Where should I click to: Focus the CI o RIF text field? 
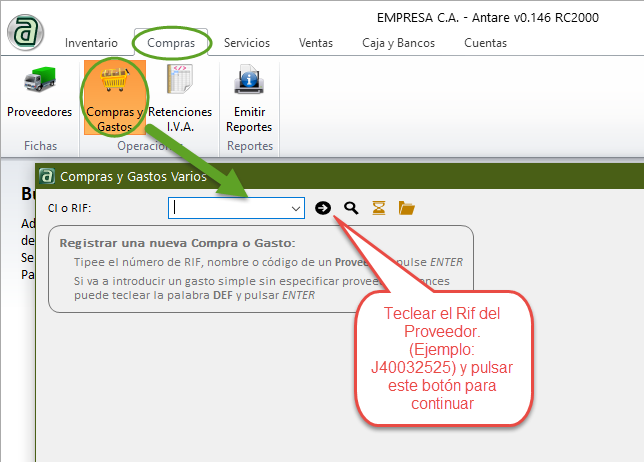click(x=228, y=208)
